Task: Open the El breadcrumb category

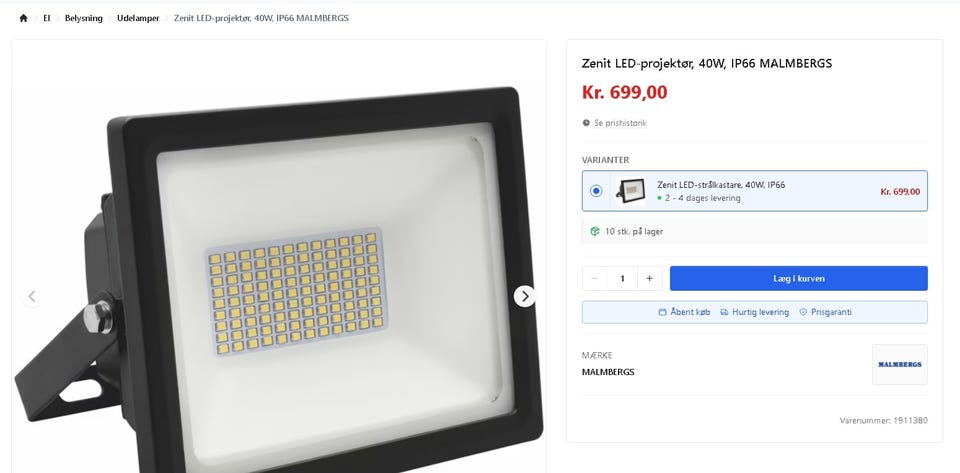Action: tap(47, 18)
